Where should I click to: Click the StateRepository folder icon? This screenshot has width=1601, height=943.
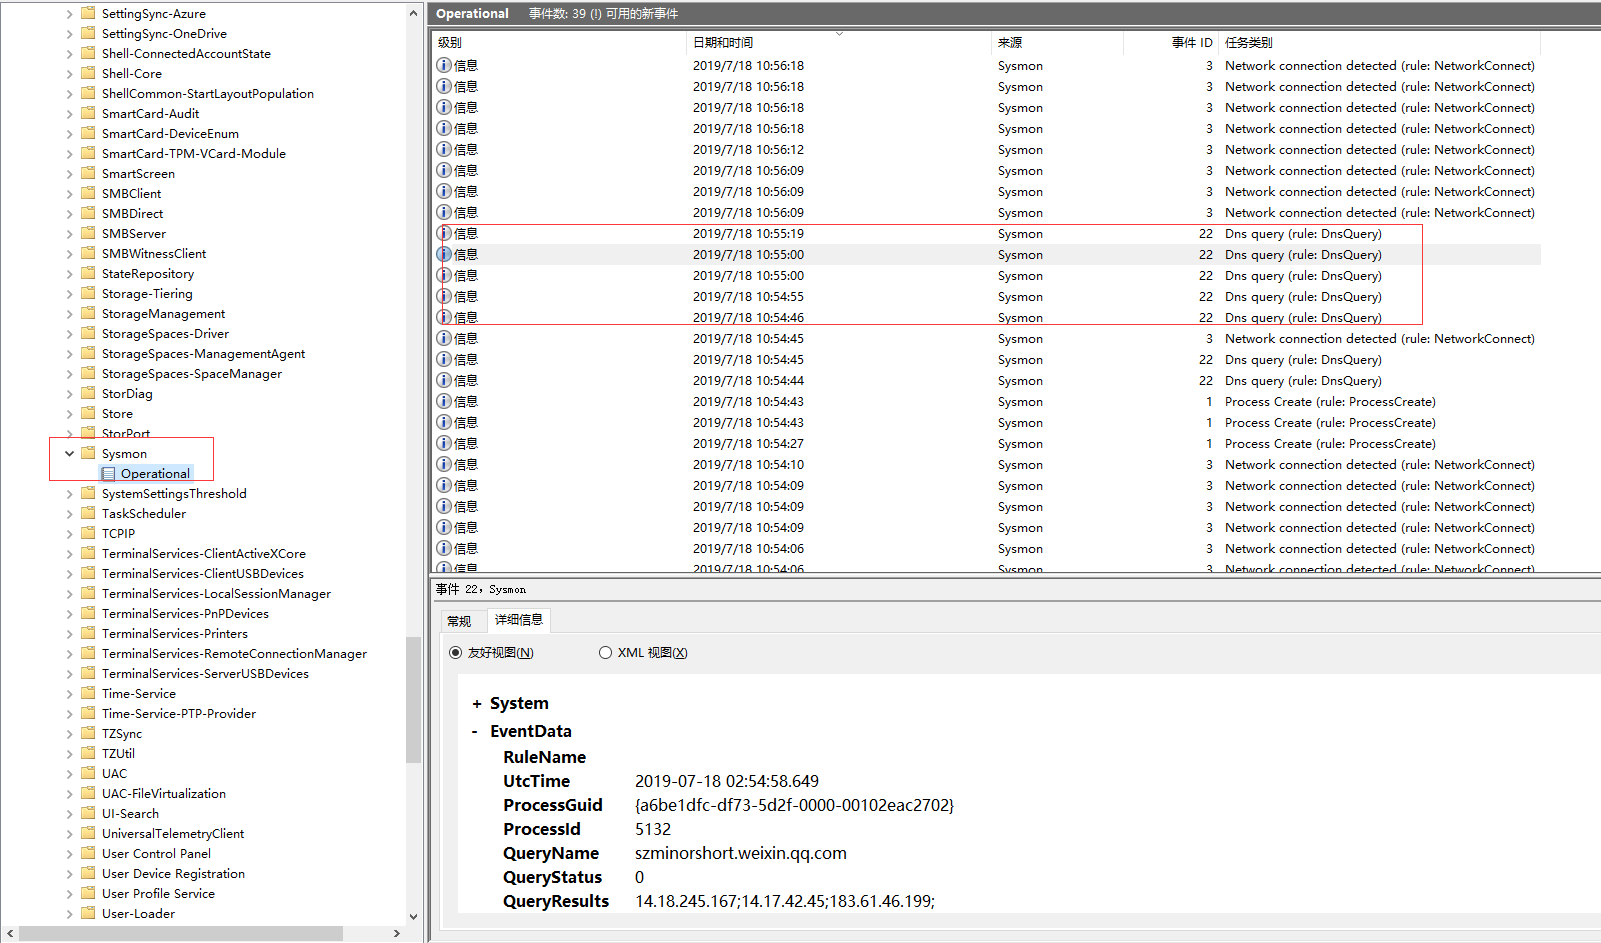(x=88, y=273)
